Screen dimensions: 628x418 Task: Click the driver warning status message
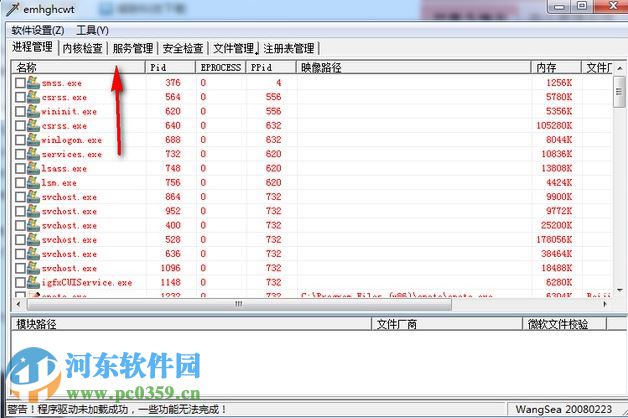(117, 409)
